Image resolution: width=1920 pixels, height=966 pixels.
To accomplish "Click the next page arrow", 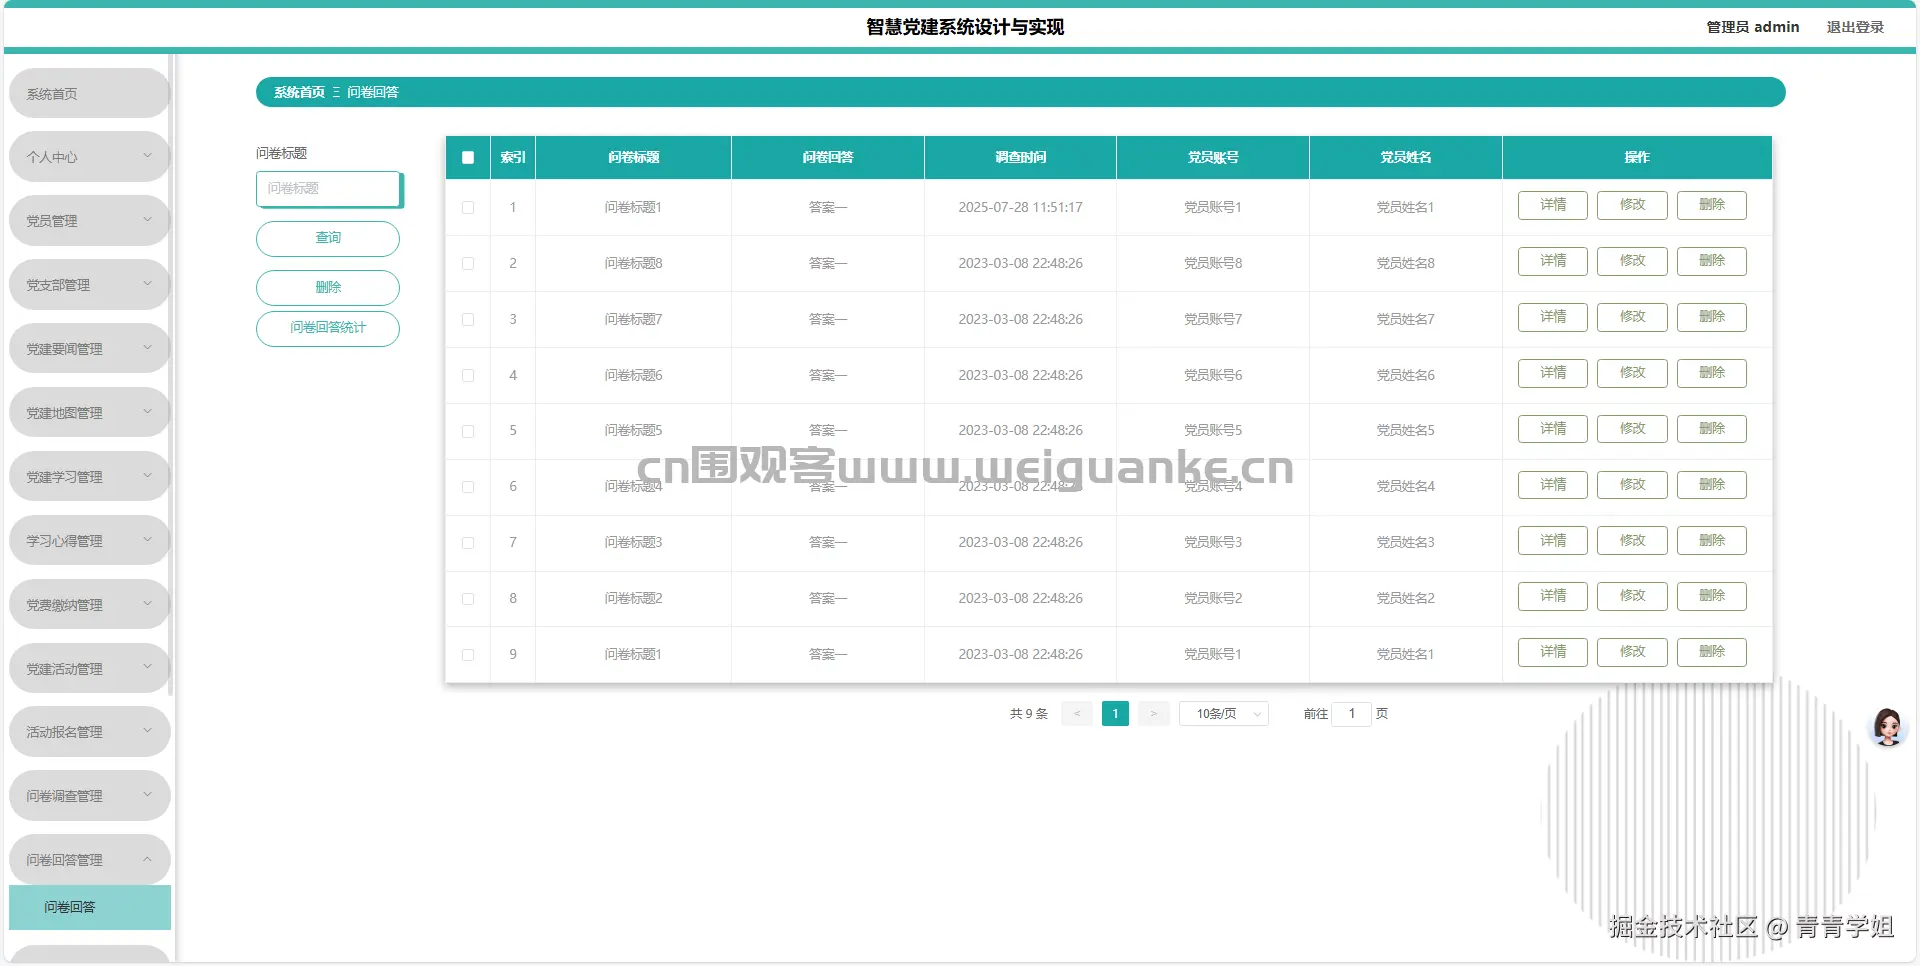I will [x=1153, y=713].
